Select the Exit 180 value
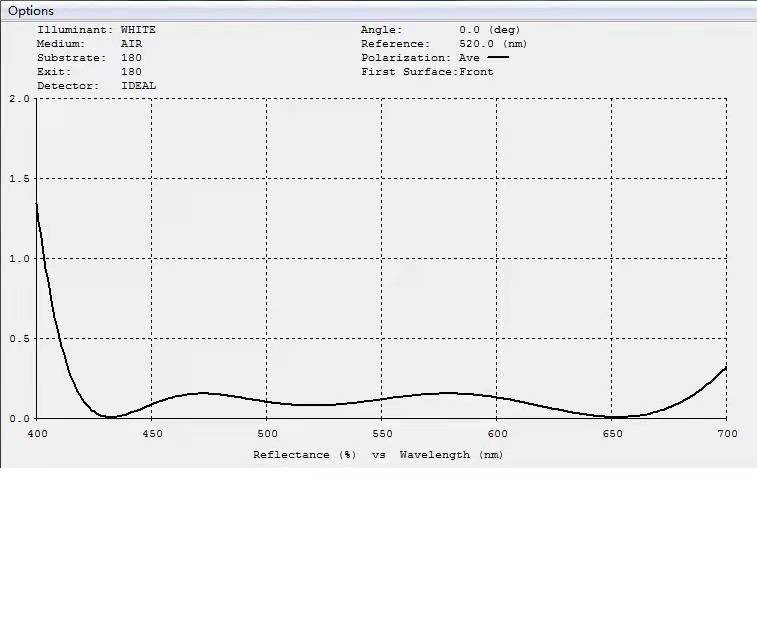 pyautogui.click(x=131, y=72)
